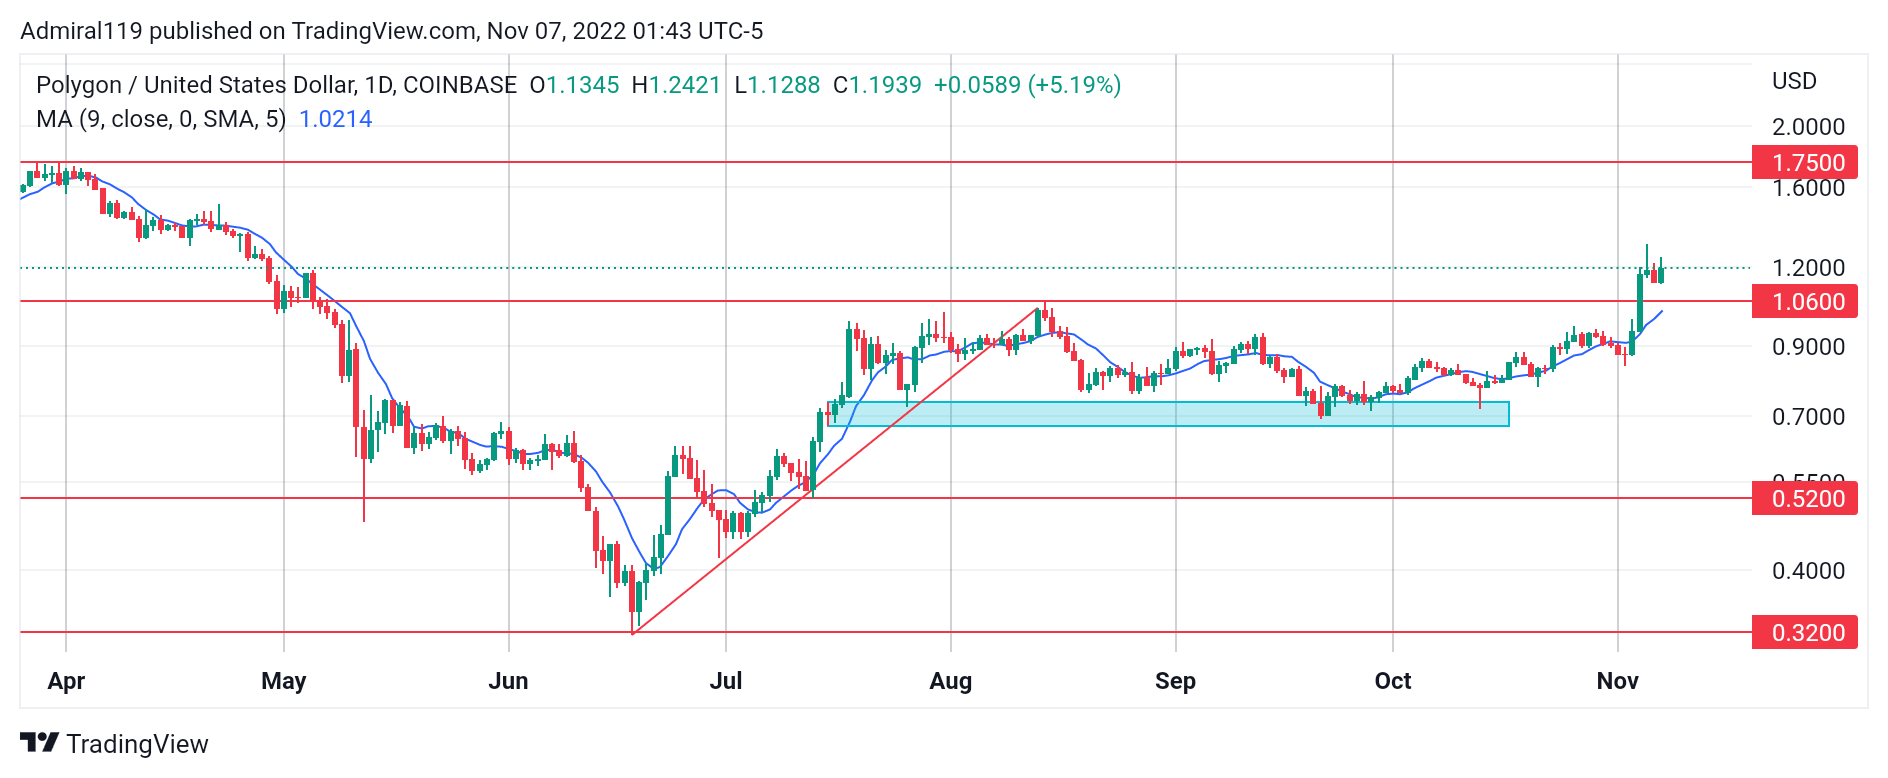The height and width of the screenshot is (778, 1888).
Task: Click the Apr label on time axis
Action: click(66, 681)
